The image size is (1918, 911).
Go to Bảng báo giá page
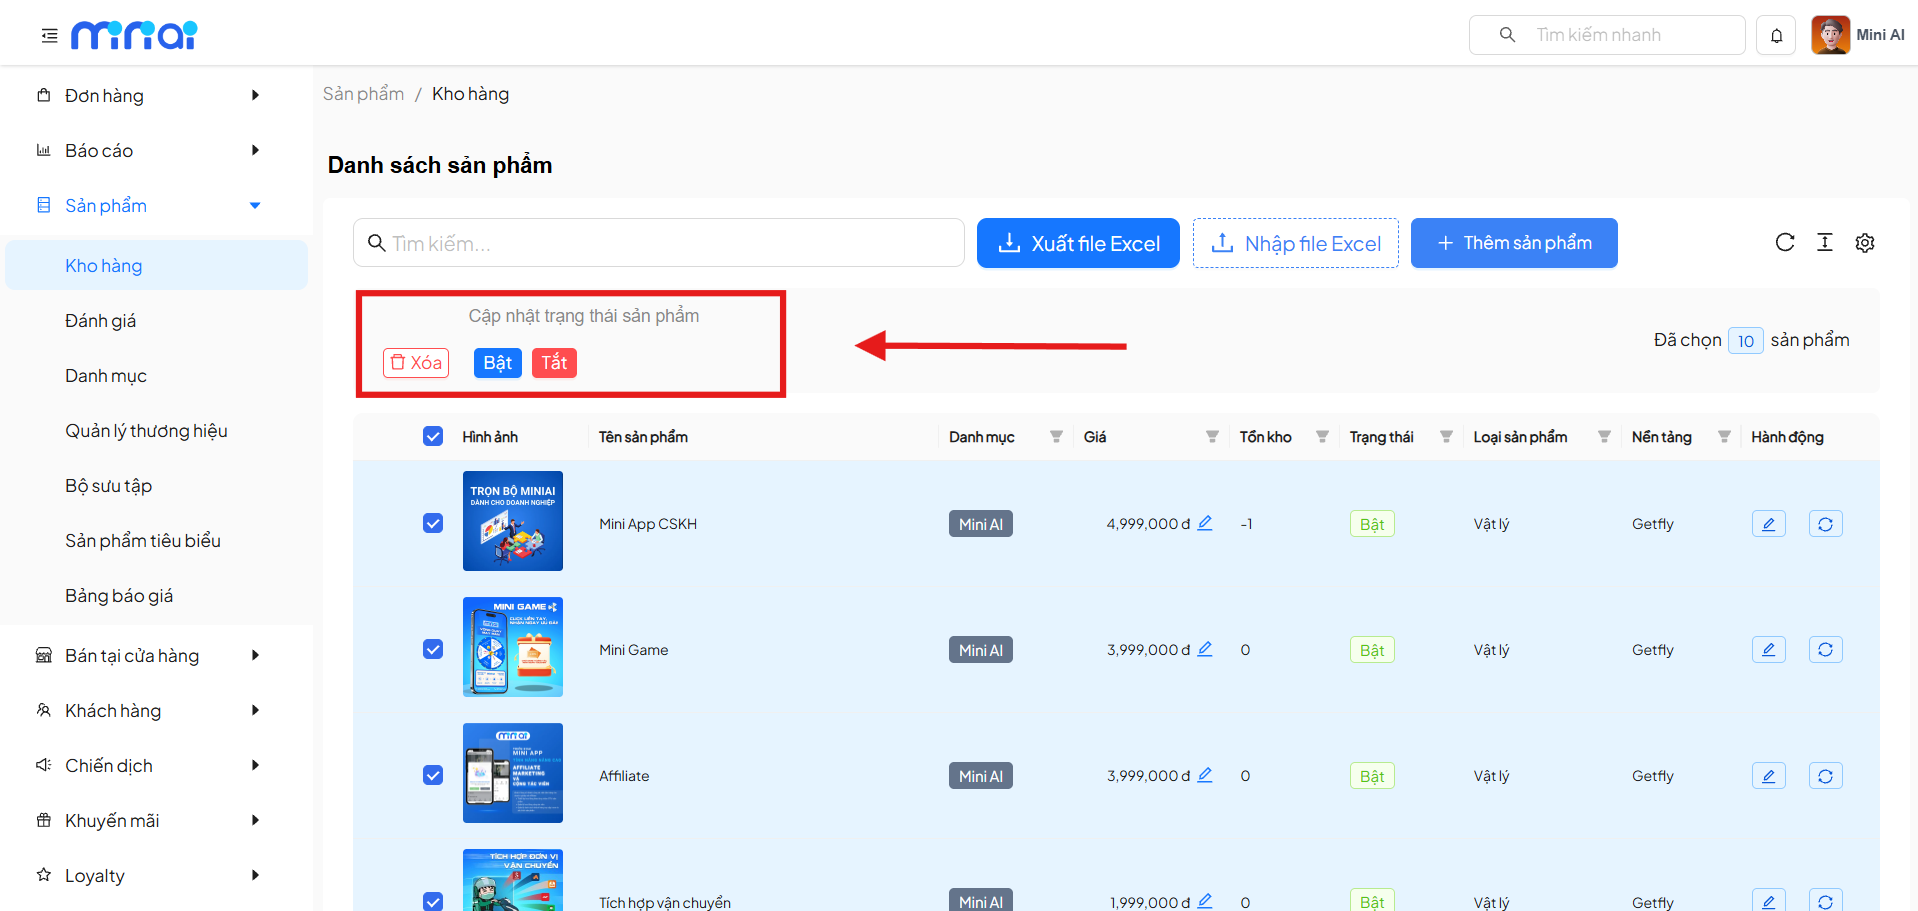(x=119, y=596)
